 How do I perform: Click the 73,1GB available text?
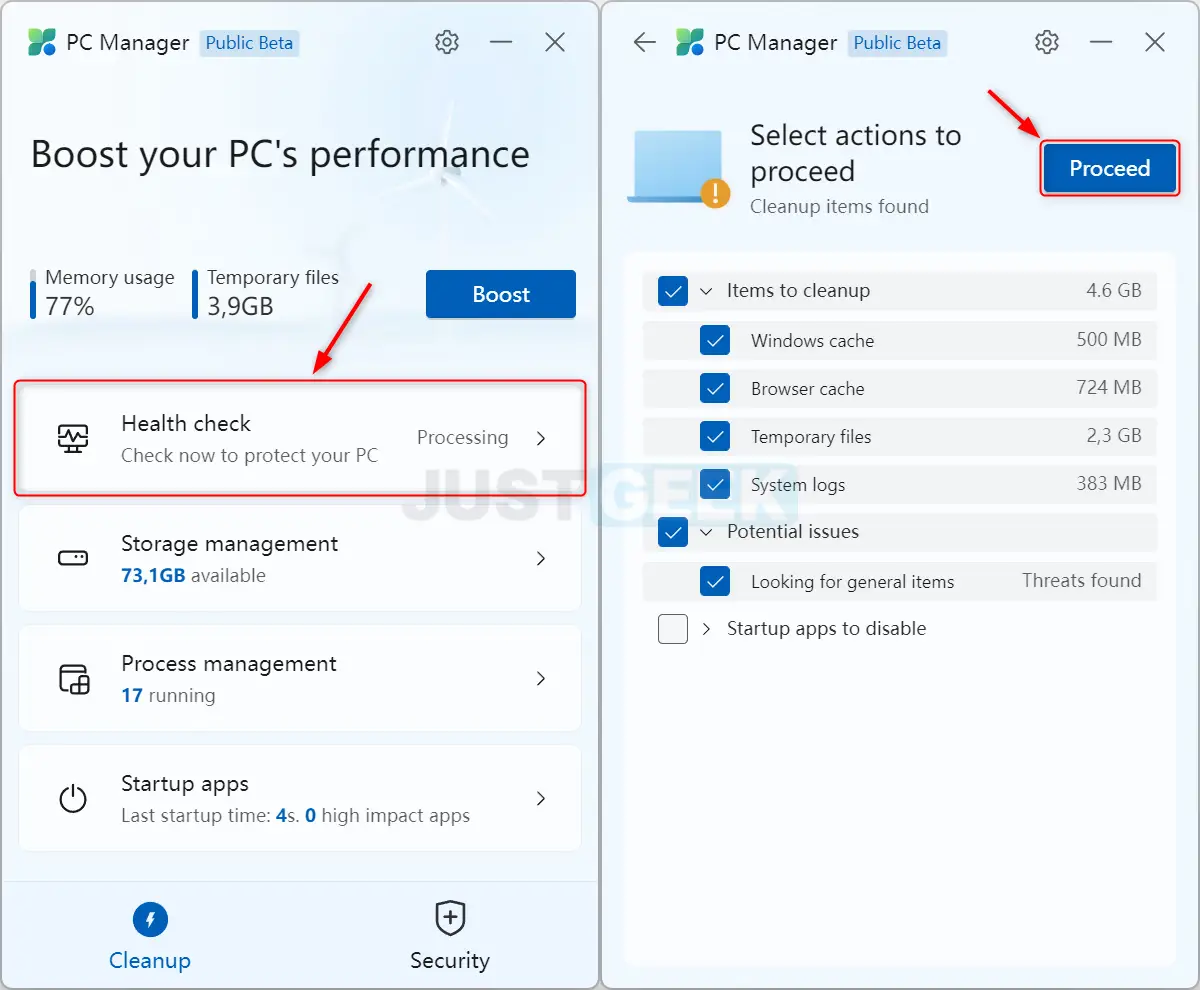pyautogui.click(x=193, y=576)
